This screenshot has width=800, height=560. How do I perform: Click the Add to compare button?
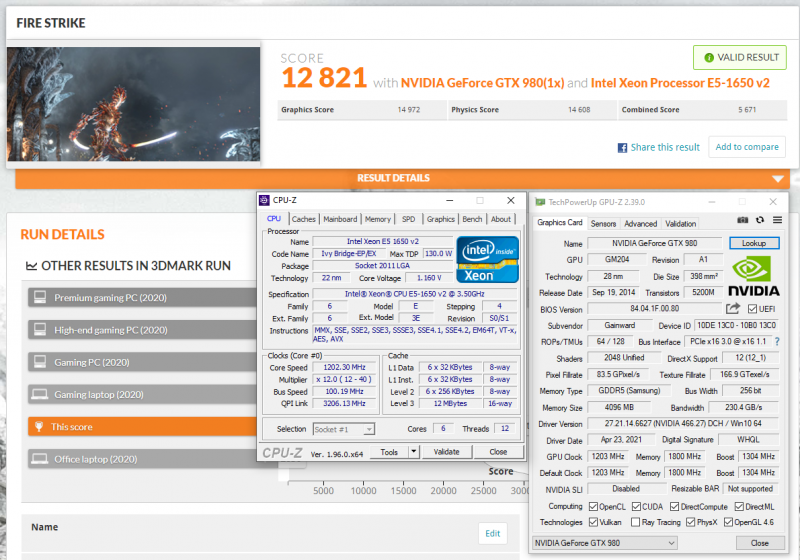tap(747, 147)
